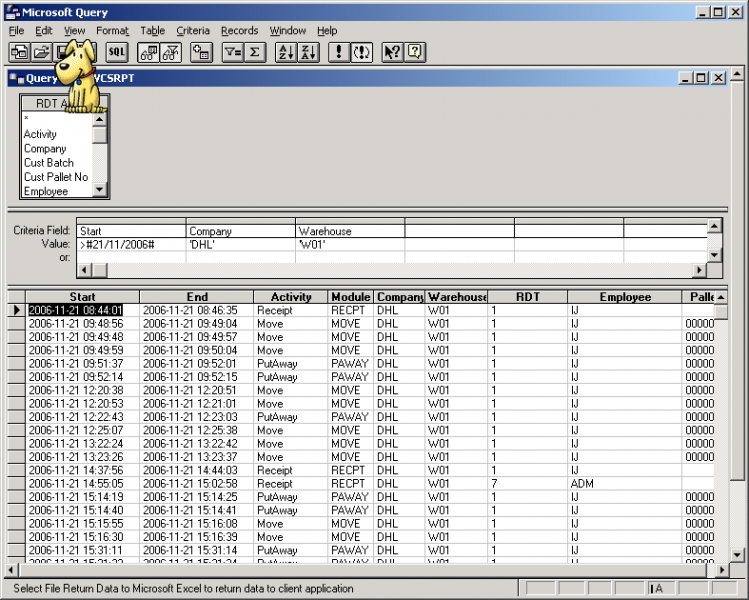Select the End column header
The height and width of the screenshot is (600, 749).
click(x=197, y=297)
